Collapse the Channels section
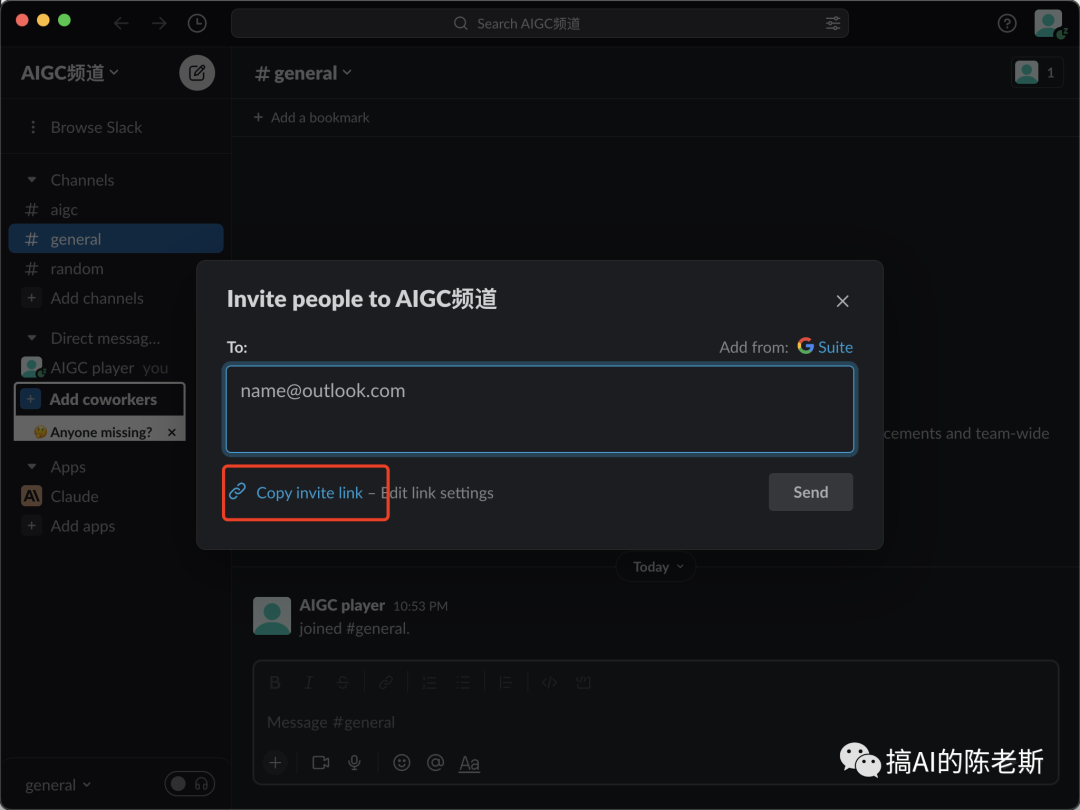Screen dimensions: 1080x810 point(32,180)
